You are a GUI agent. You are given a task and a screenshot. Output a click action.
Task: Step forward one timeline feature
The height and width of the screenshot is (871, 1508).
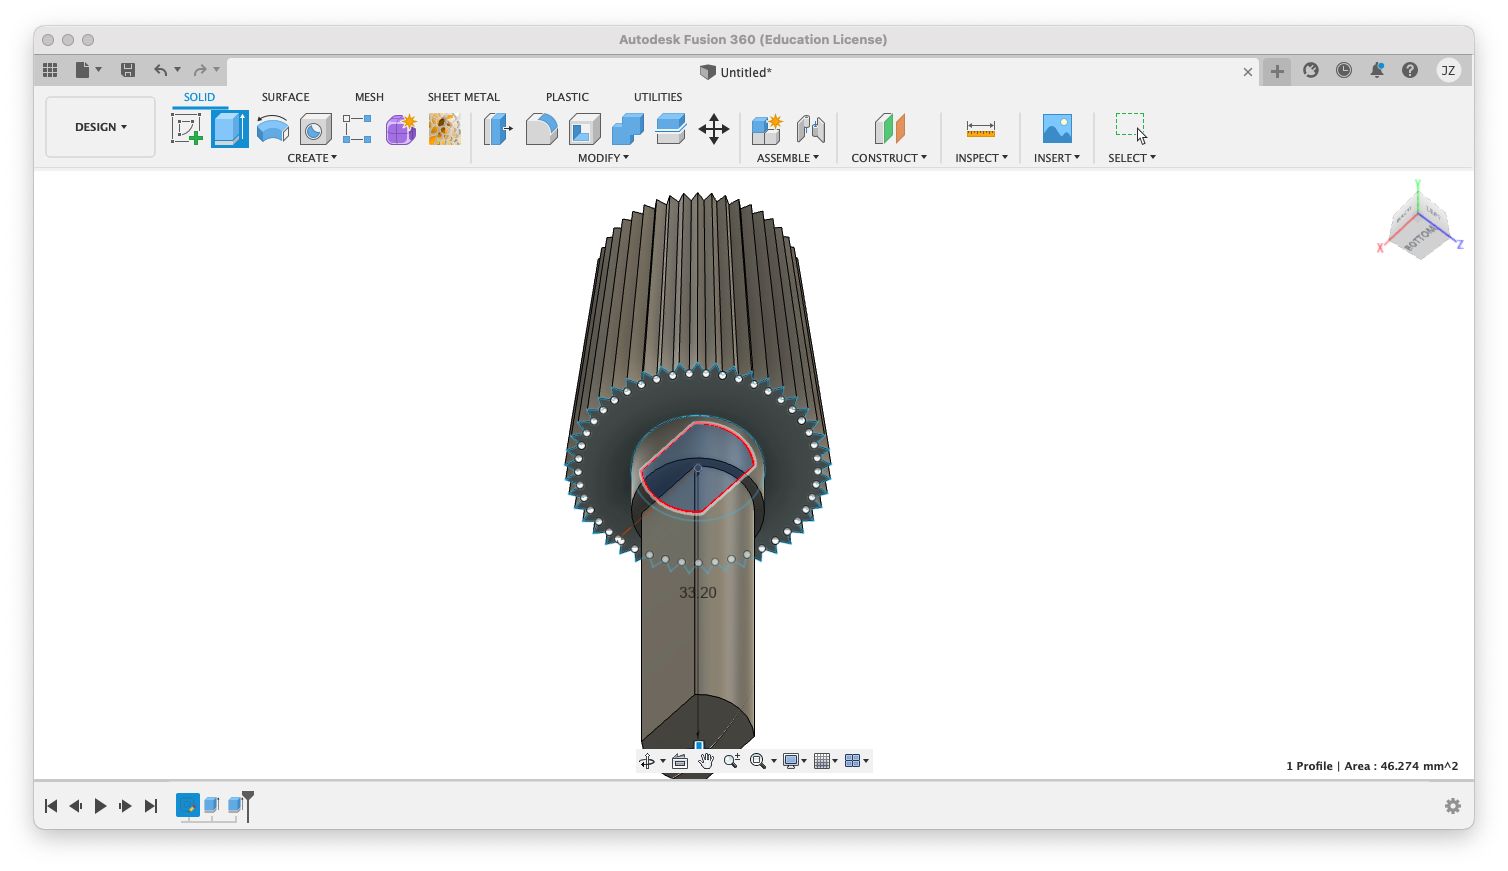(125, 806)
